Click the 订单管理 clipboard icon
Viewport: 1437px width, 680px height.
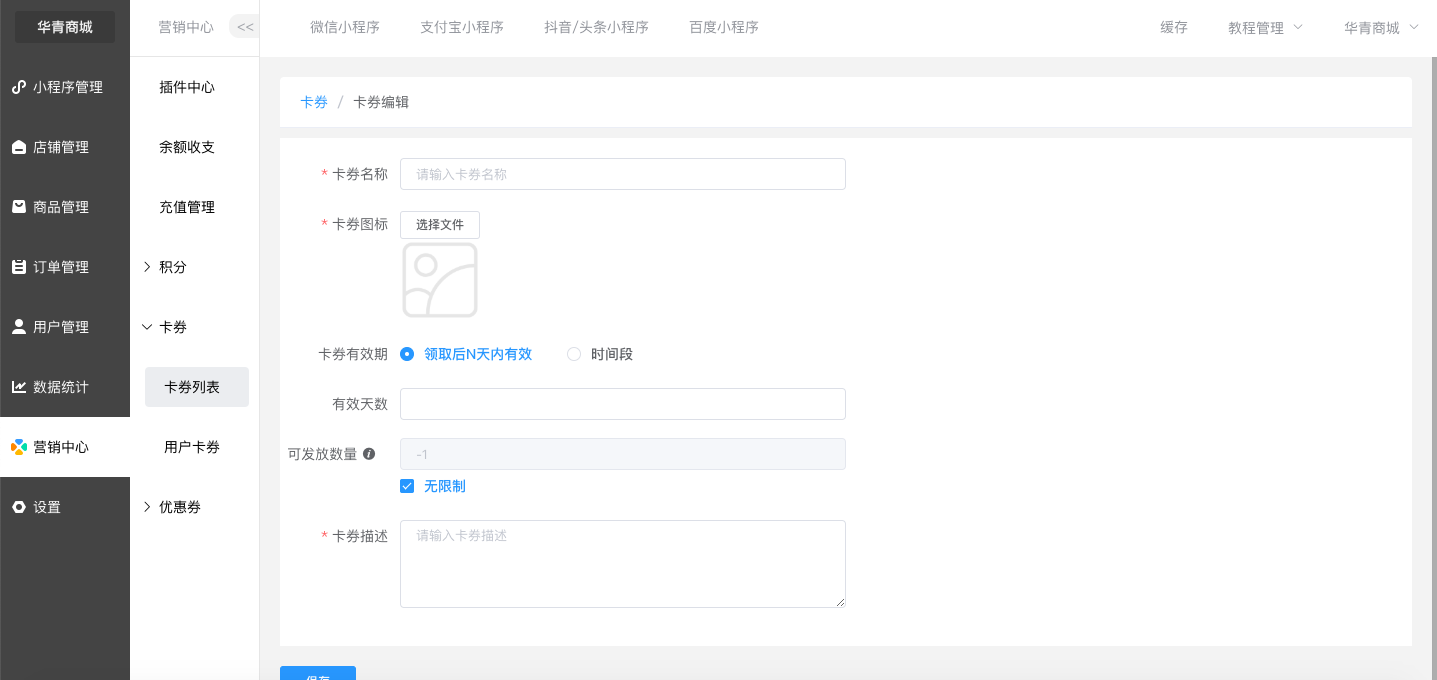[x=19, y=267]
